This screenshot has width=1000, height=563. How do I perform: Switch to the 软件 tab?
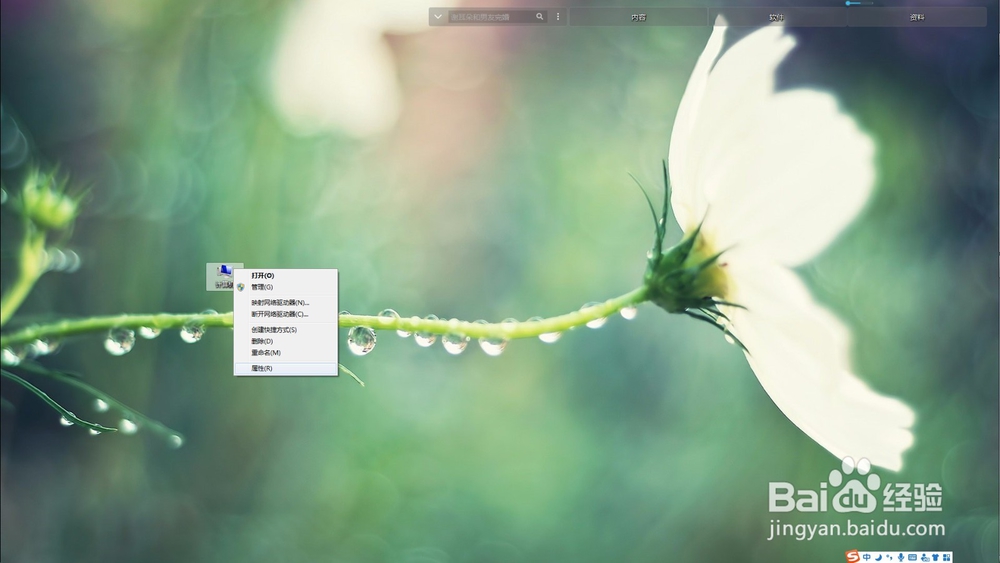(x=777, y=17)
